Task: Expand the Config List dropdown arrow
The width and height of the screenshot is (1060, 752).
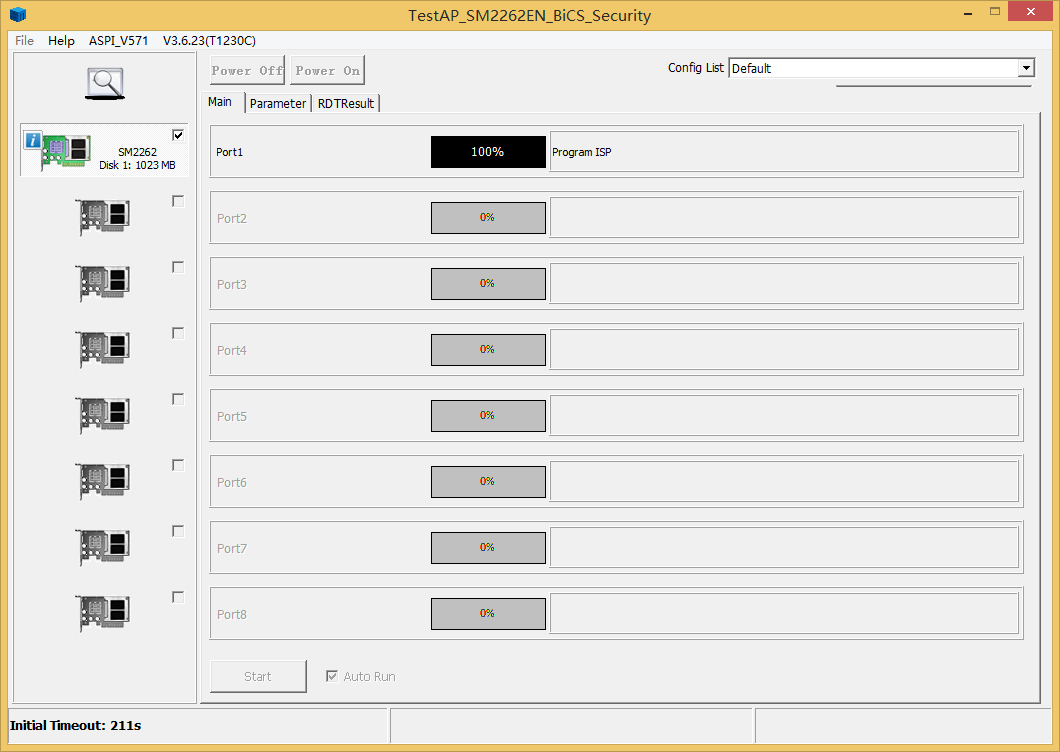Action: tap(1025, 68)
